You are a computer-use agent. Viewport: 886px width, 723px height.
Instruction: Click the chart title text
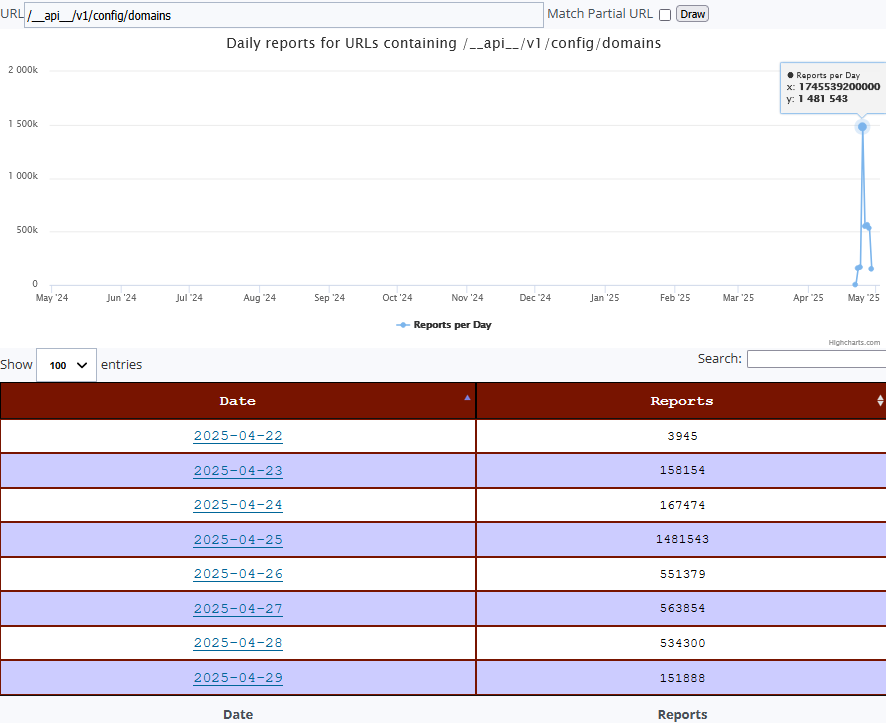click(443, 43)
